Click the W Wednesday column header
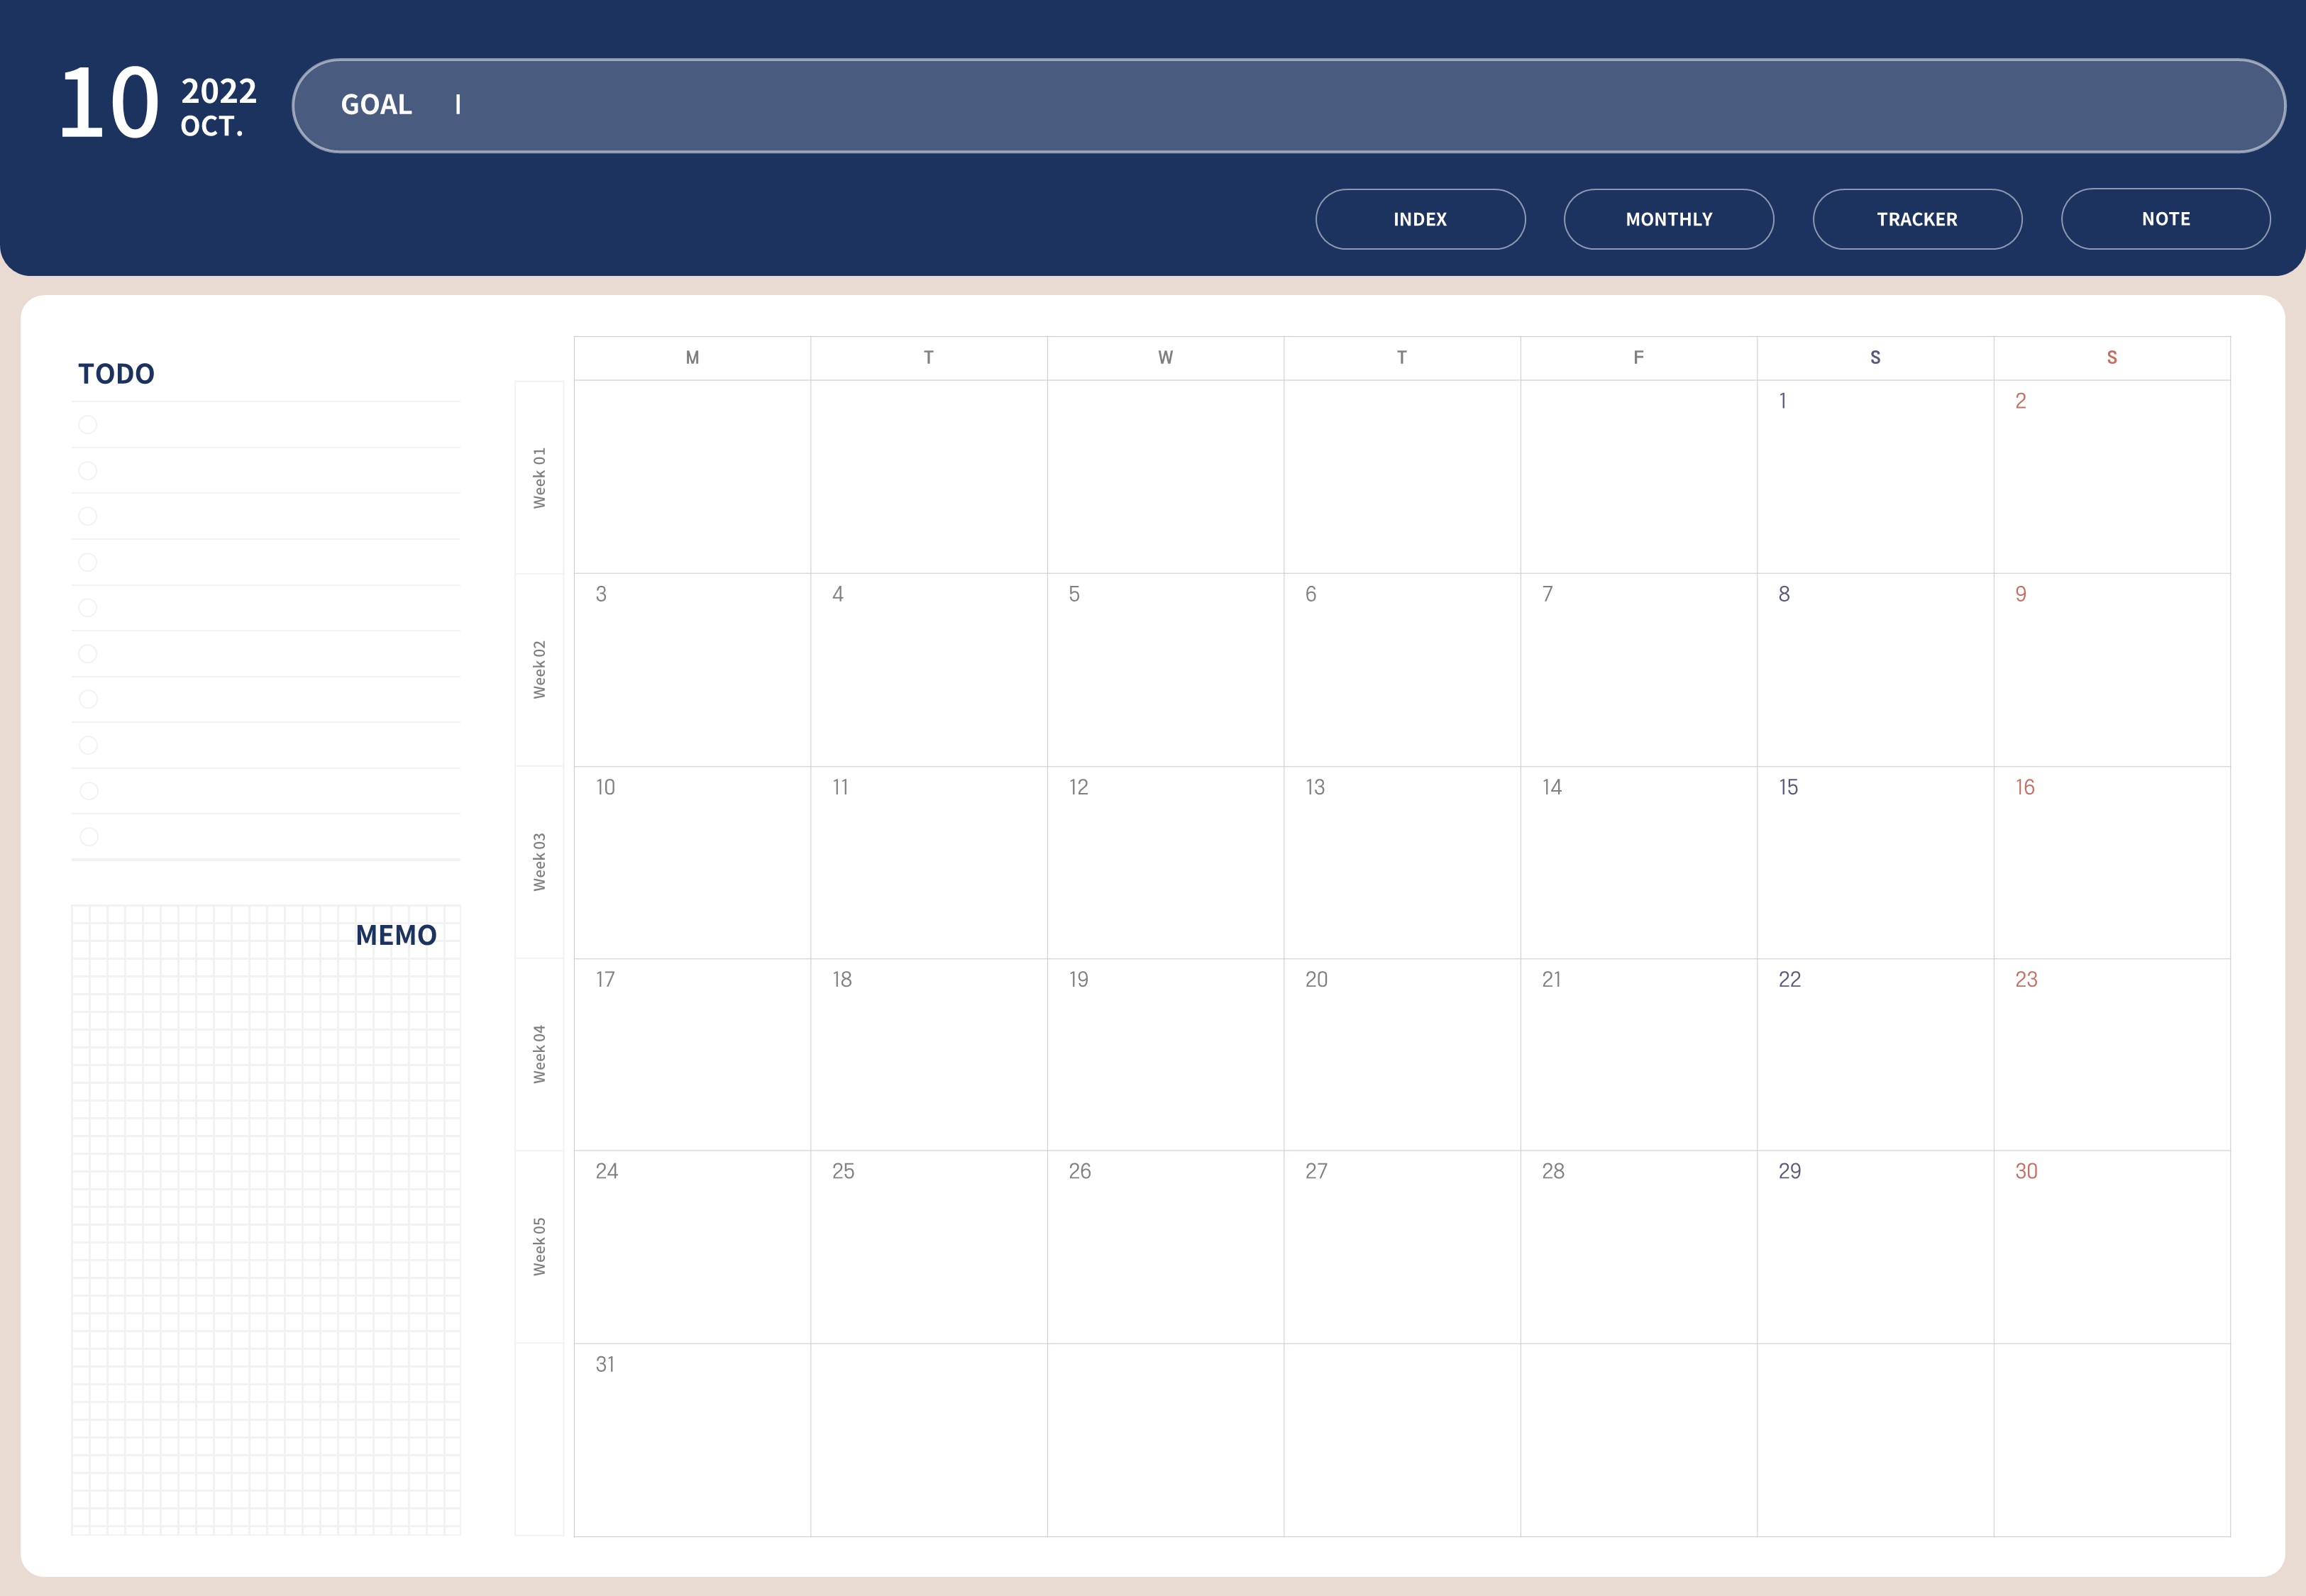Viewport: 2306px width, 1596px height. point(1165,358)
